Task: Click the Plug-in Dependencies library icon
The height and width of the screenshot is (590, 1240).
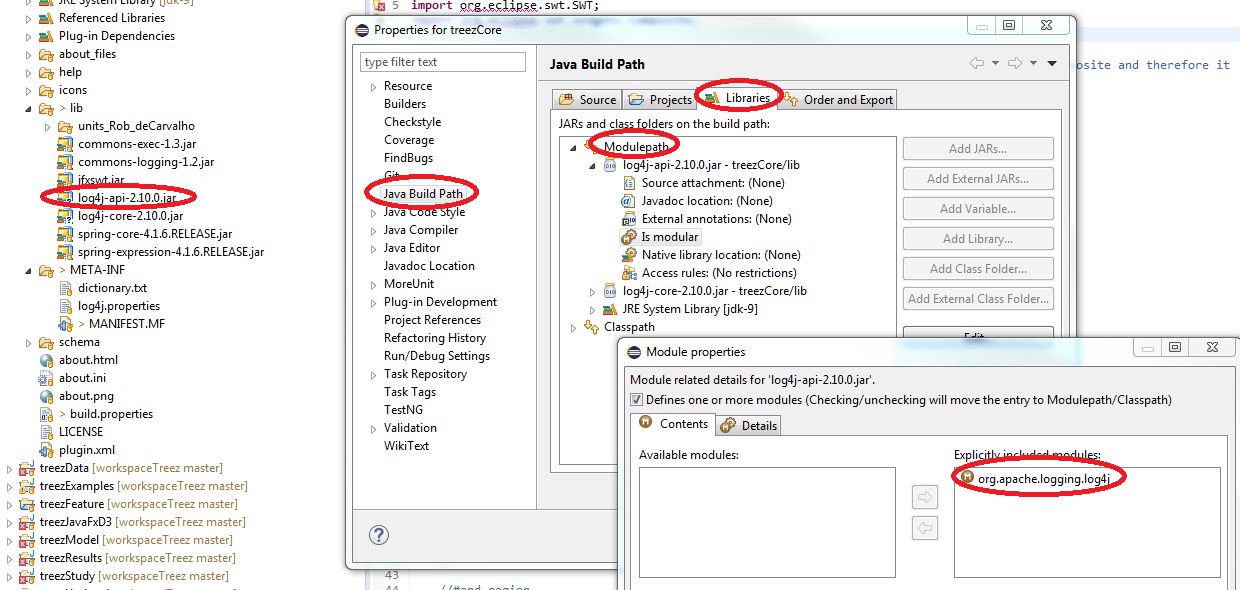Action: tap(47, 36)
